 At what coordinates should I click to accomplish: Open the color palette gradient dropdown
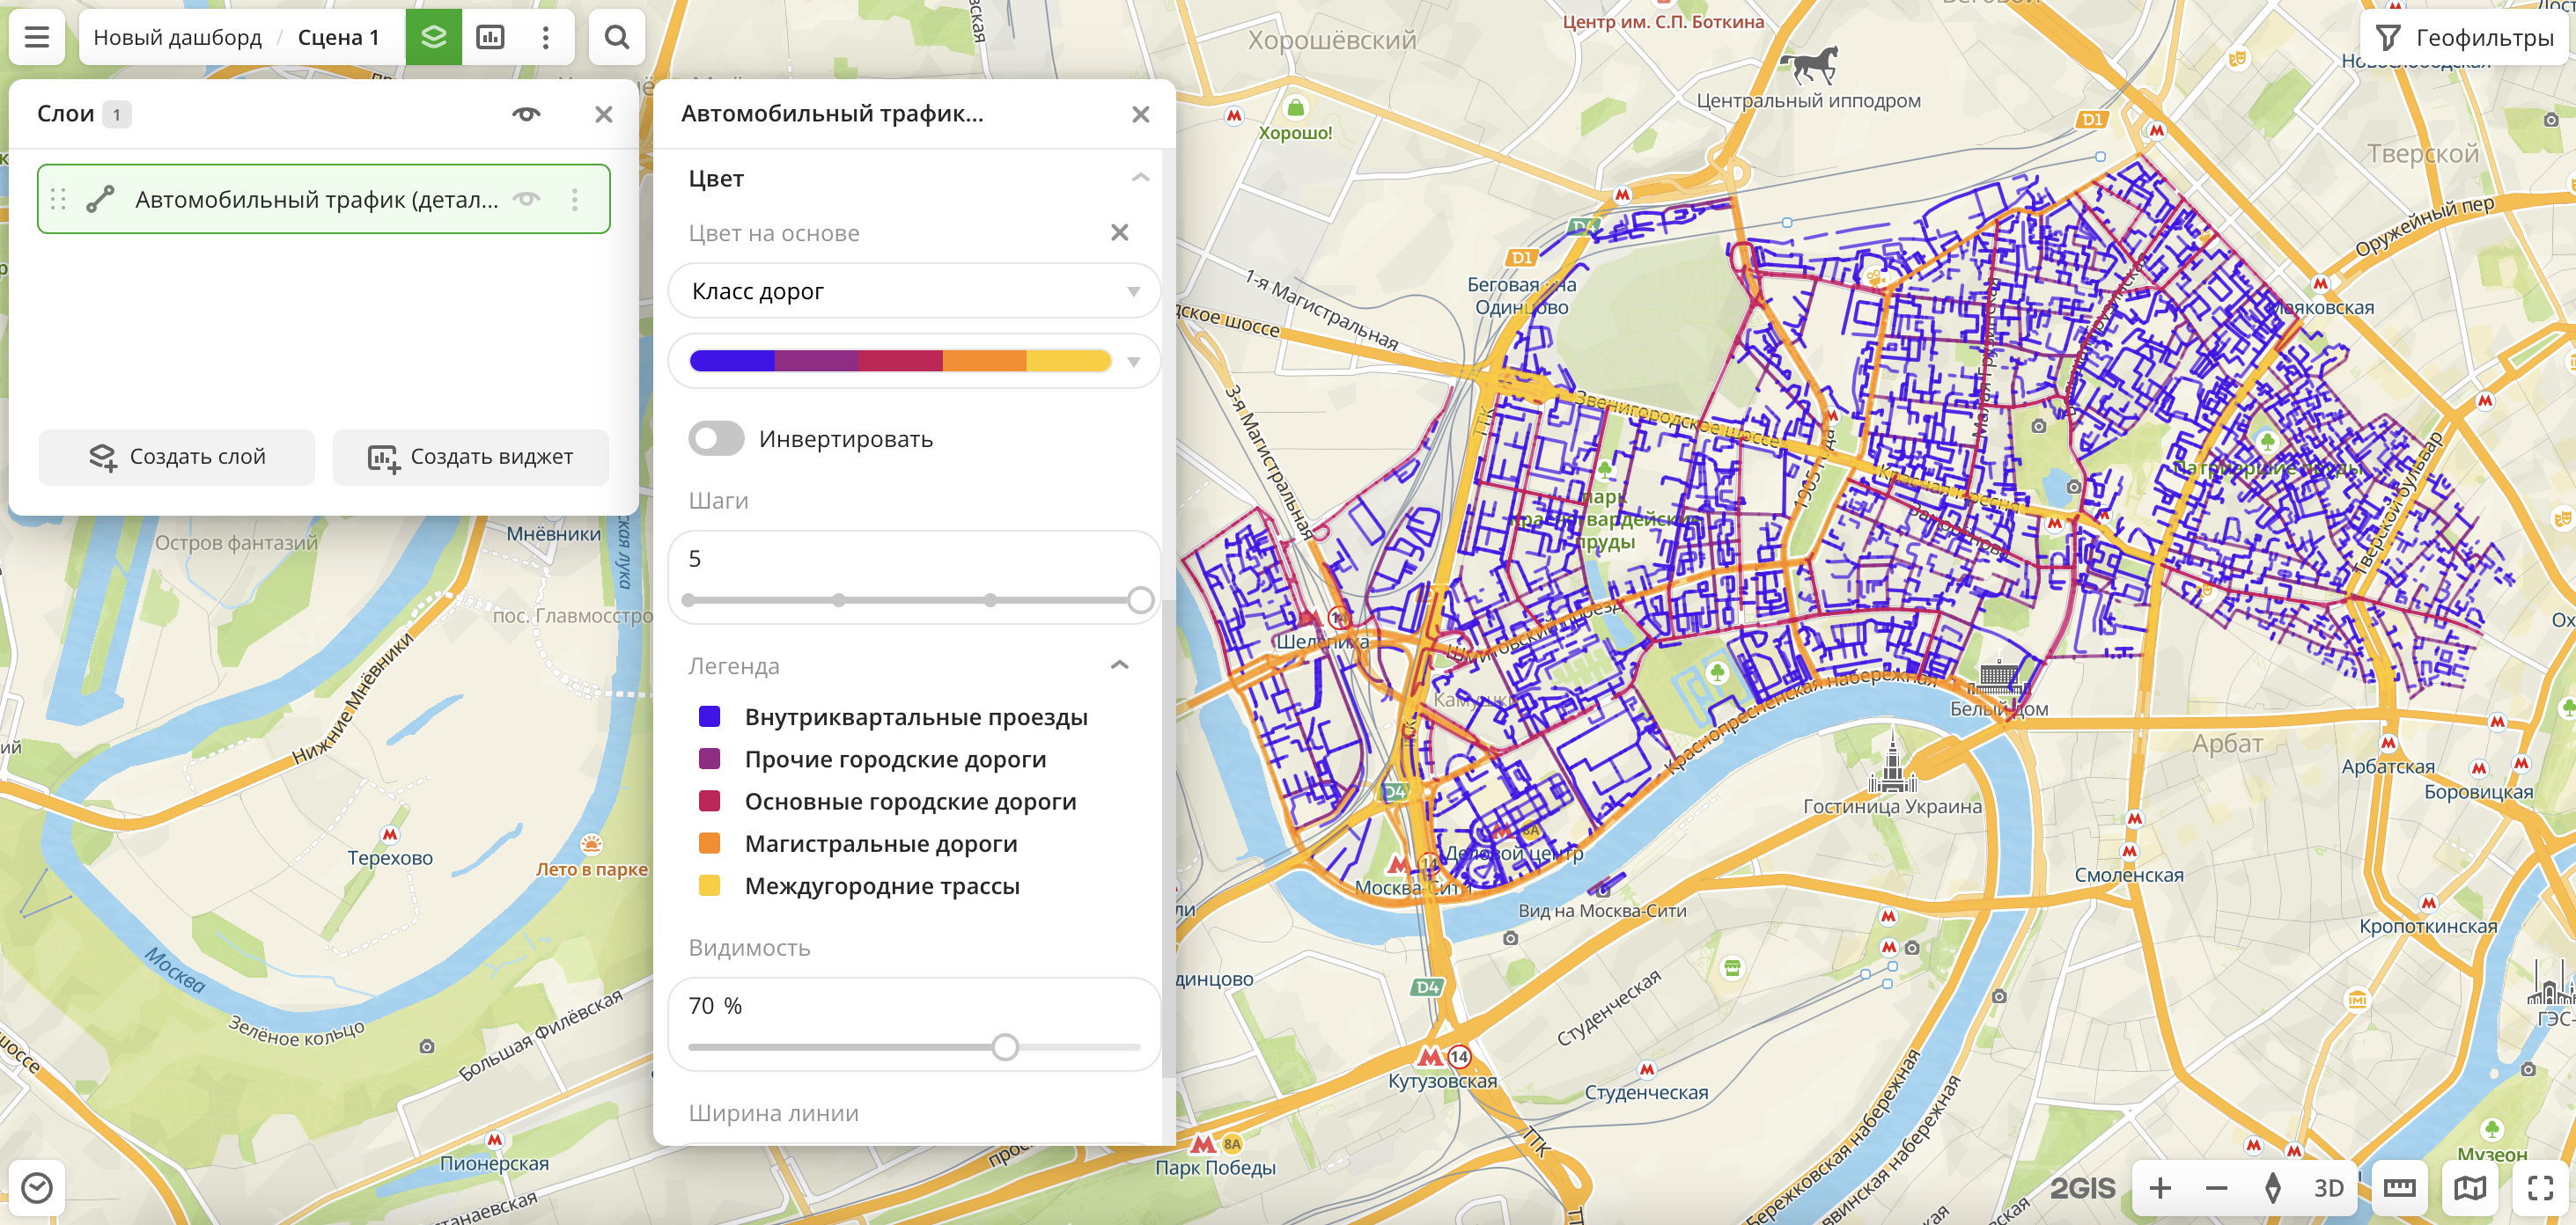(913, 361)
